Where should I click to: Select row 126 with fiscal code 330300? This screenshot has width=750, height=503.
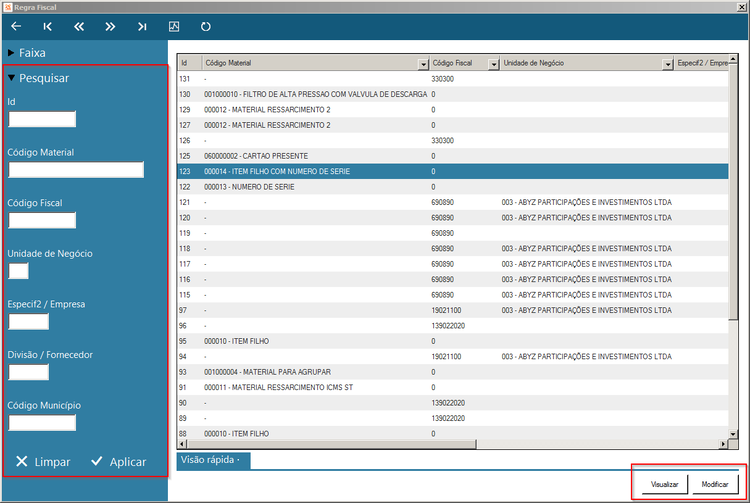tap(452, 141)
